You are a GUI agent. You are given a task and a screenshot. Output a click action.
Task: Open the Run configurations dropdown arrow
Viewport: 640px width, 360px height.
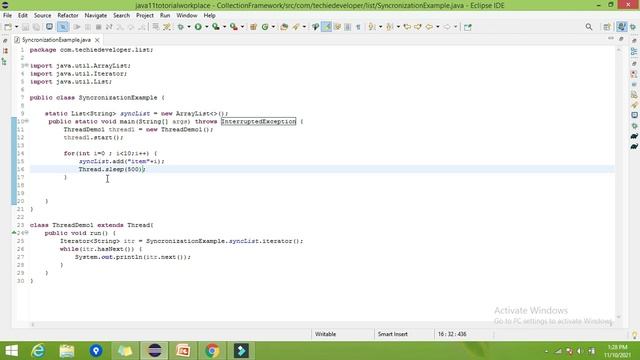[x=207, y=27]
